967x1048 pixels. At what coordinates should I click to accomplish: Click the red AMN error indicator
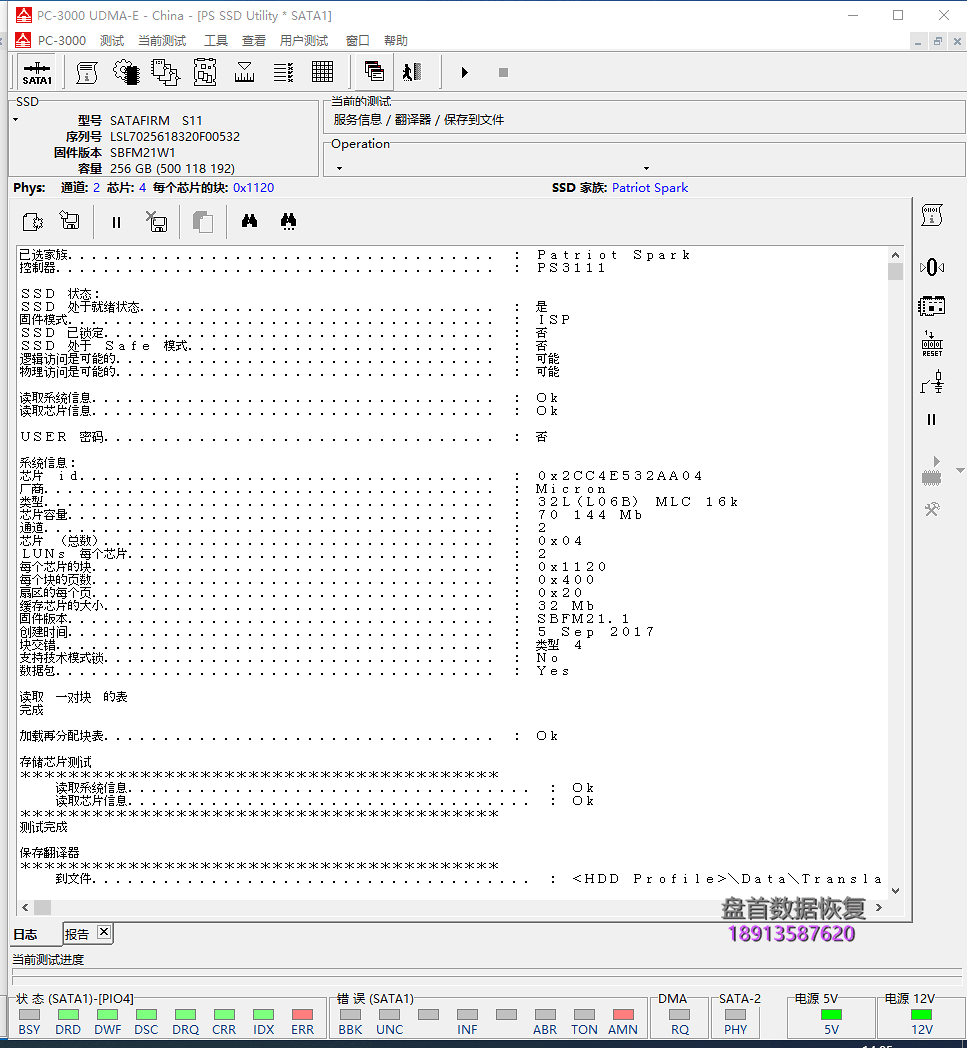(x=623, y=1015)
